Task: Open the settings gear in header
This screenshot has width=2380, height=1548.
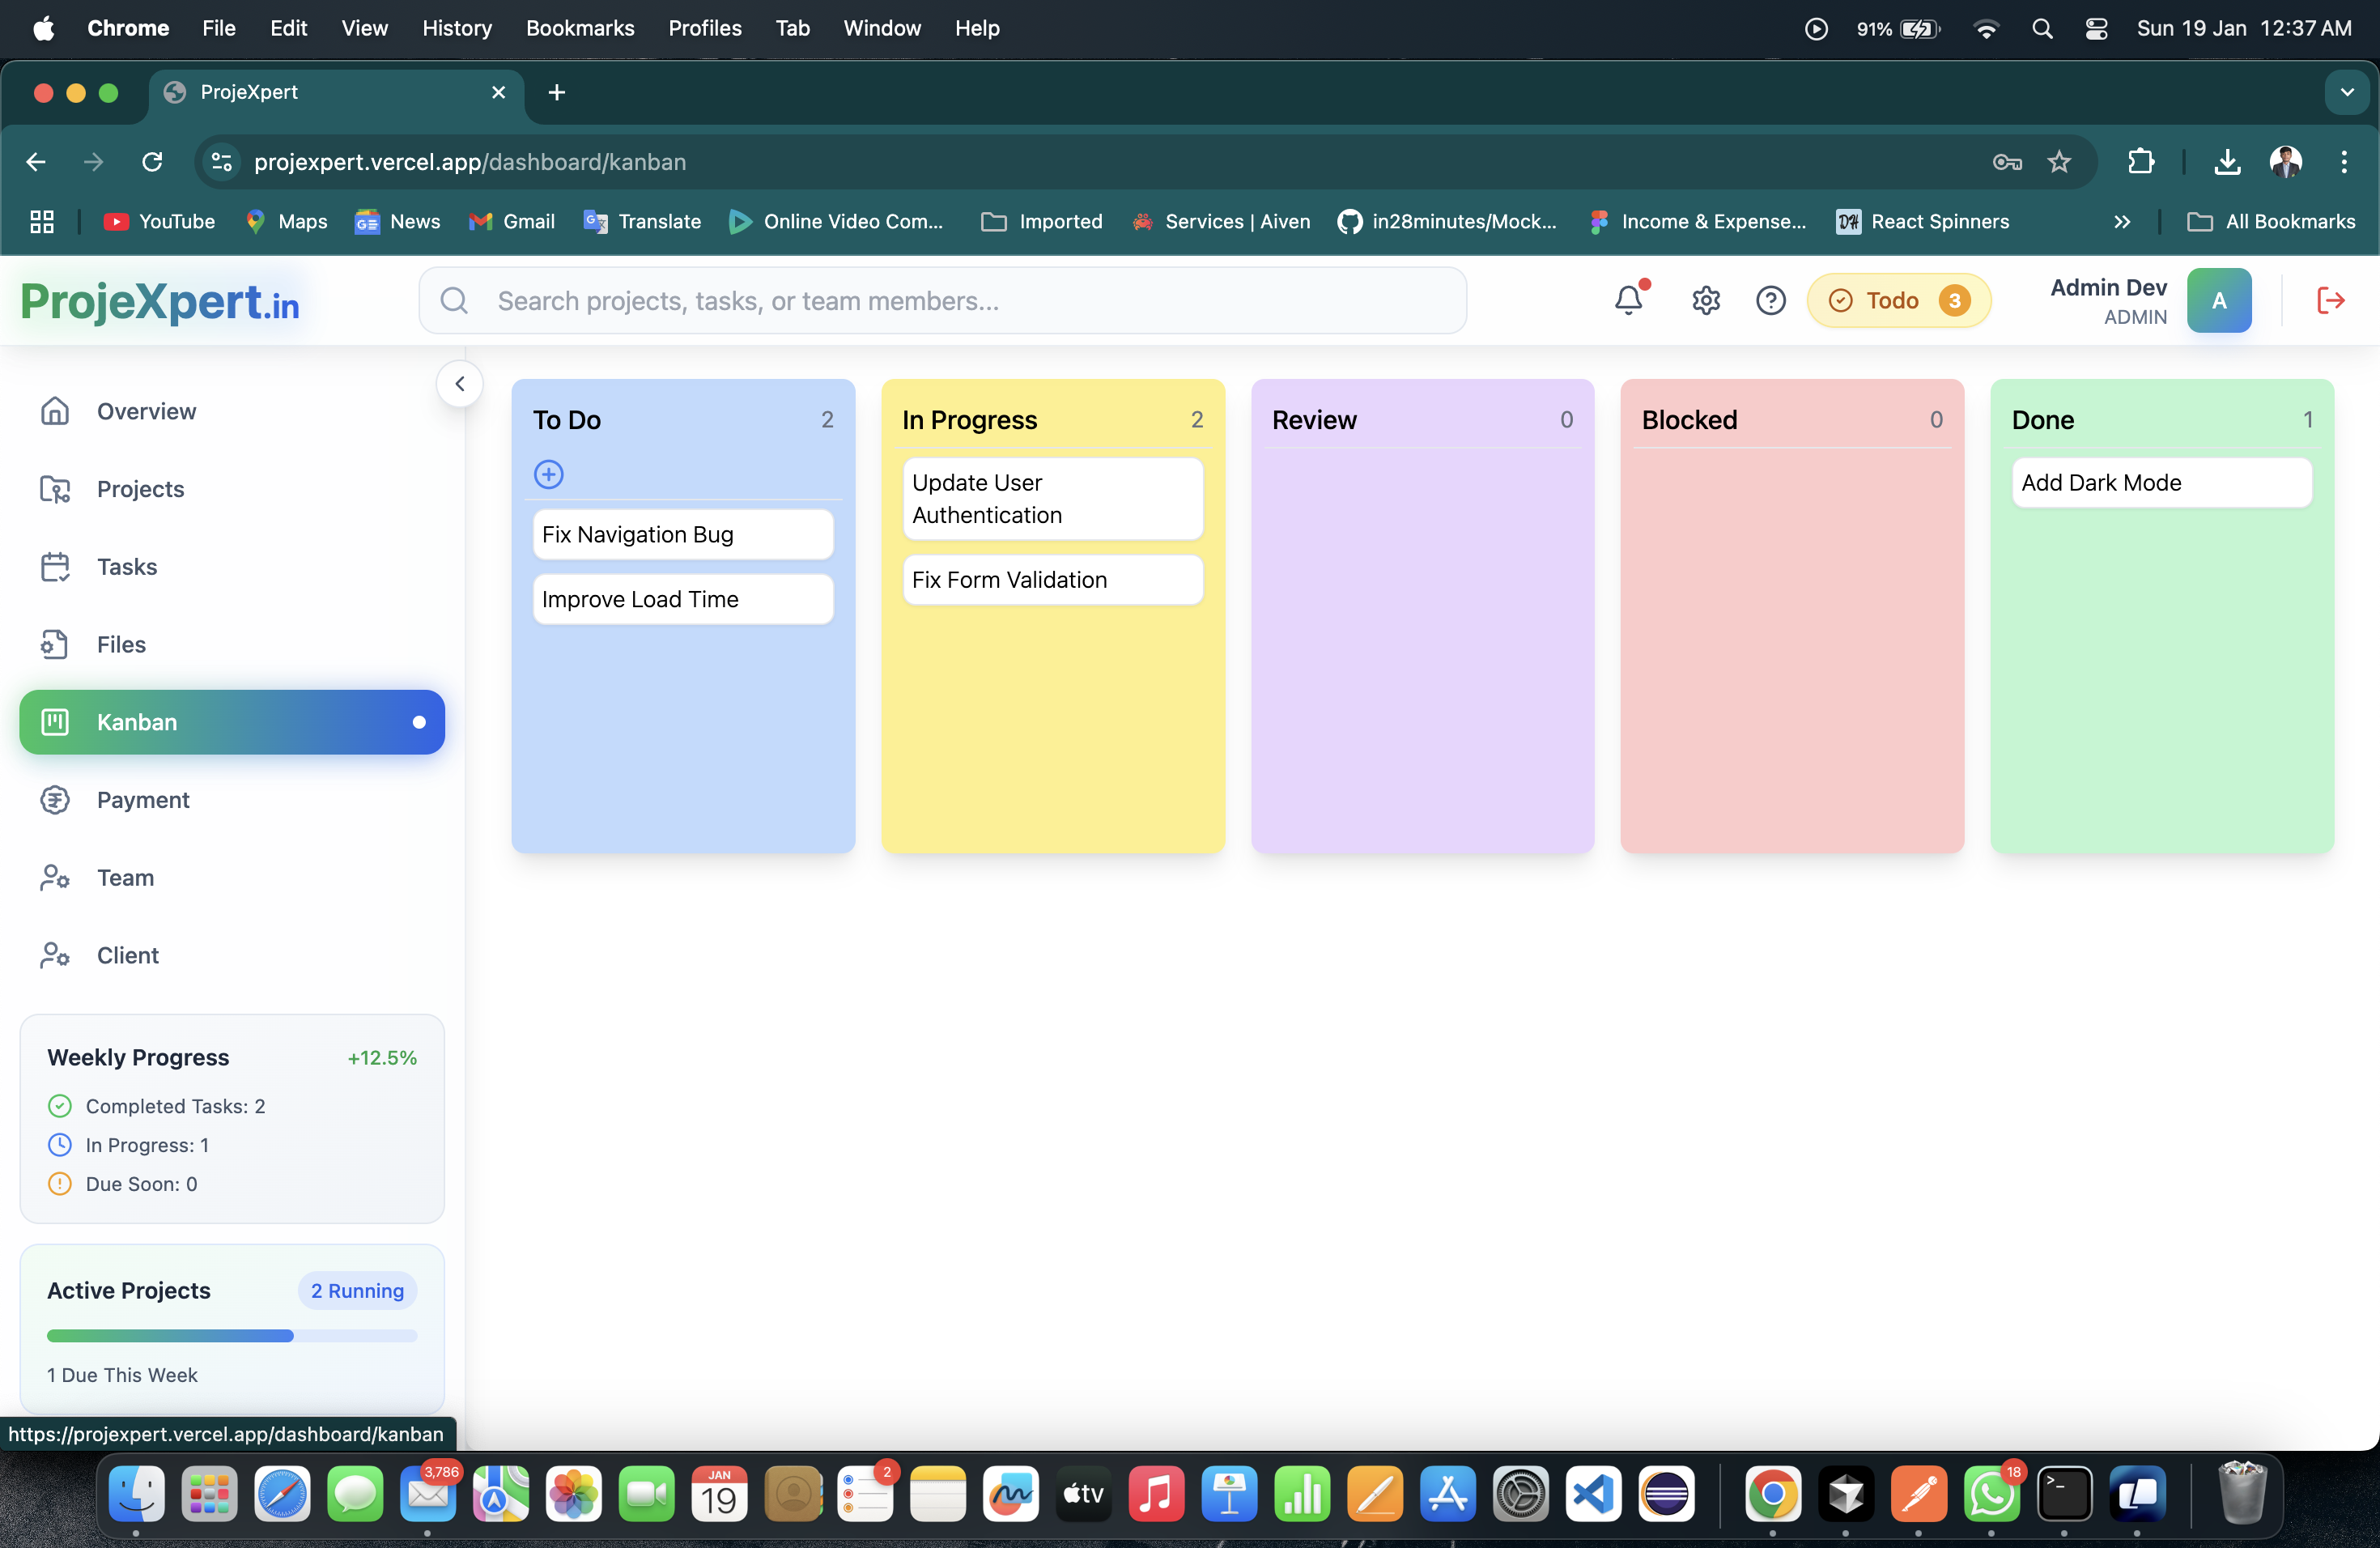Action: coord(1706,300)
